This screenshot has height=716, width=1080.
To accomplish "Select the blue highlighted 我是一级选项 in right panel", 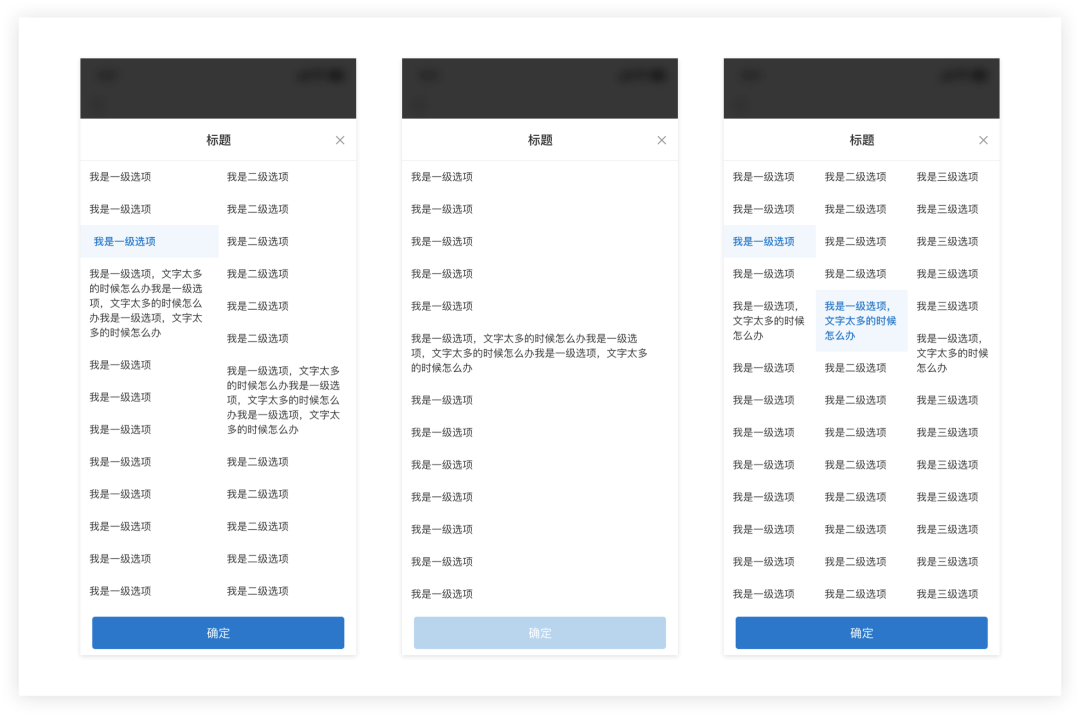I will point(769,242).
